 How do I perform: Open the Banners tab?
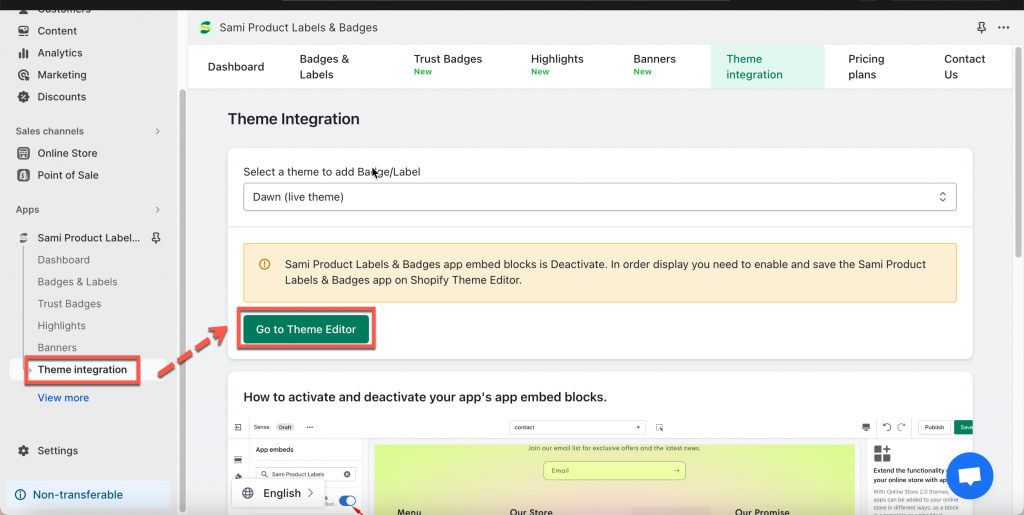point(654,67)
